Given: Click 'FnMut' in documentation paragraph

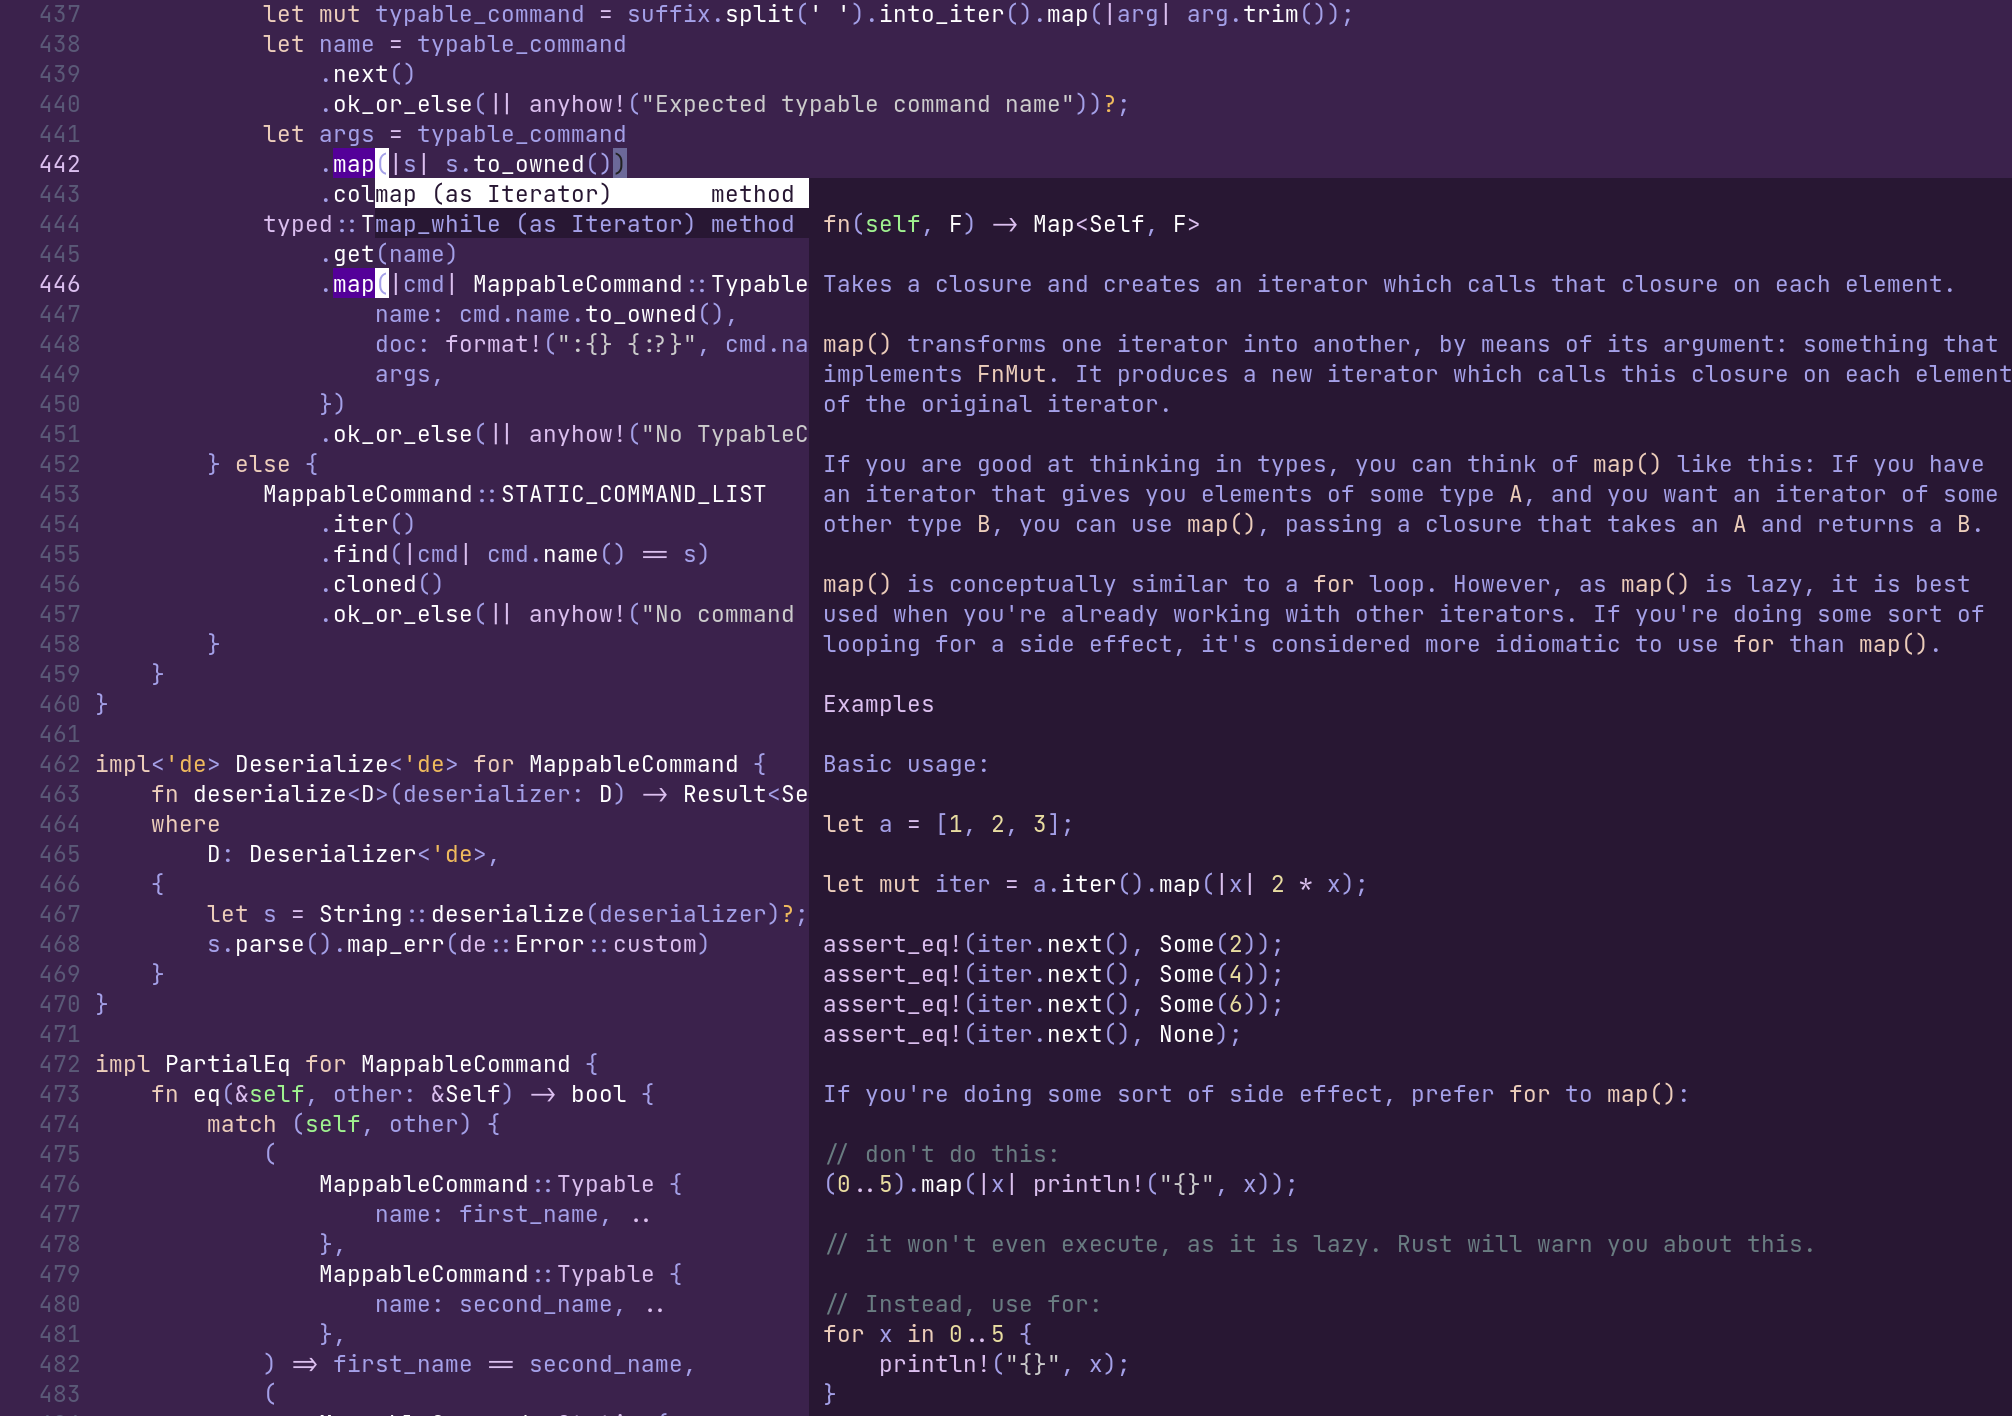Looking at the screenshot, I should pyautogui.click(x=1012, y=374).
